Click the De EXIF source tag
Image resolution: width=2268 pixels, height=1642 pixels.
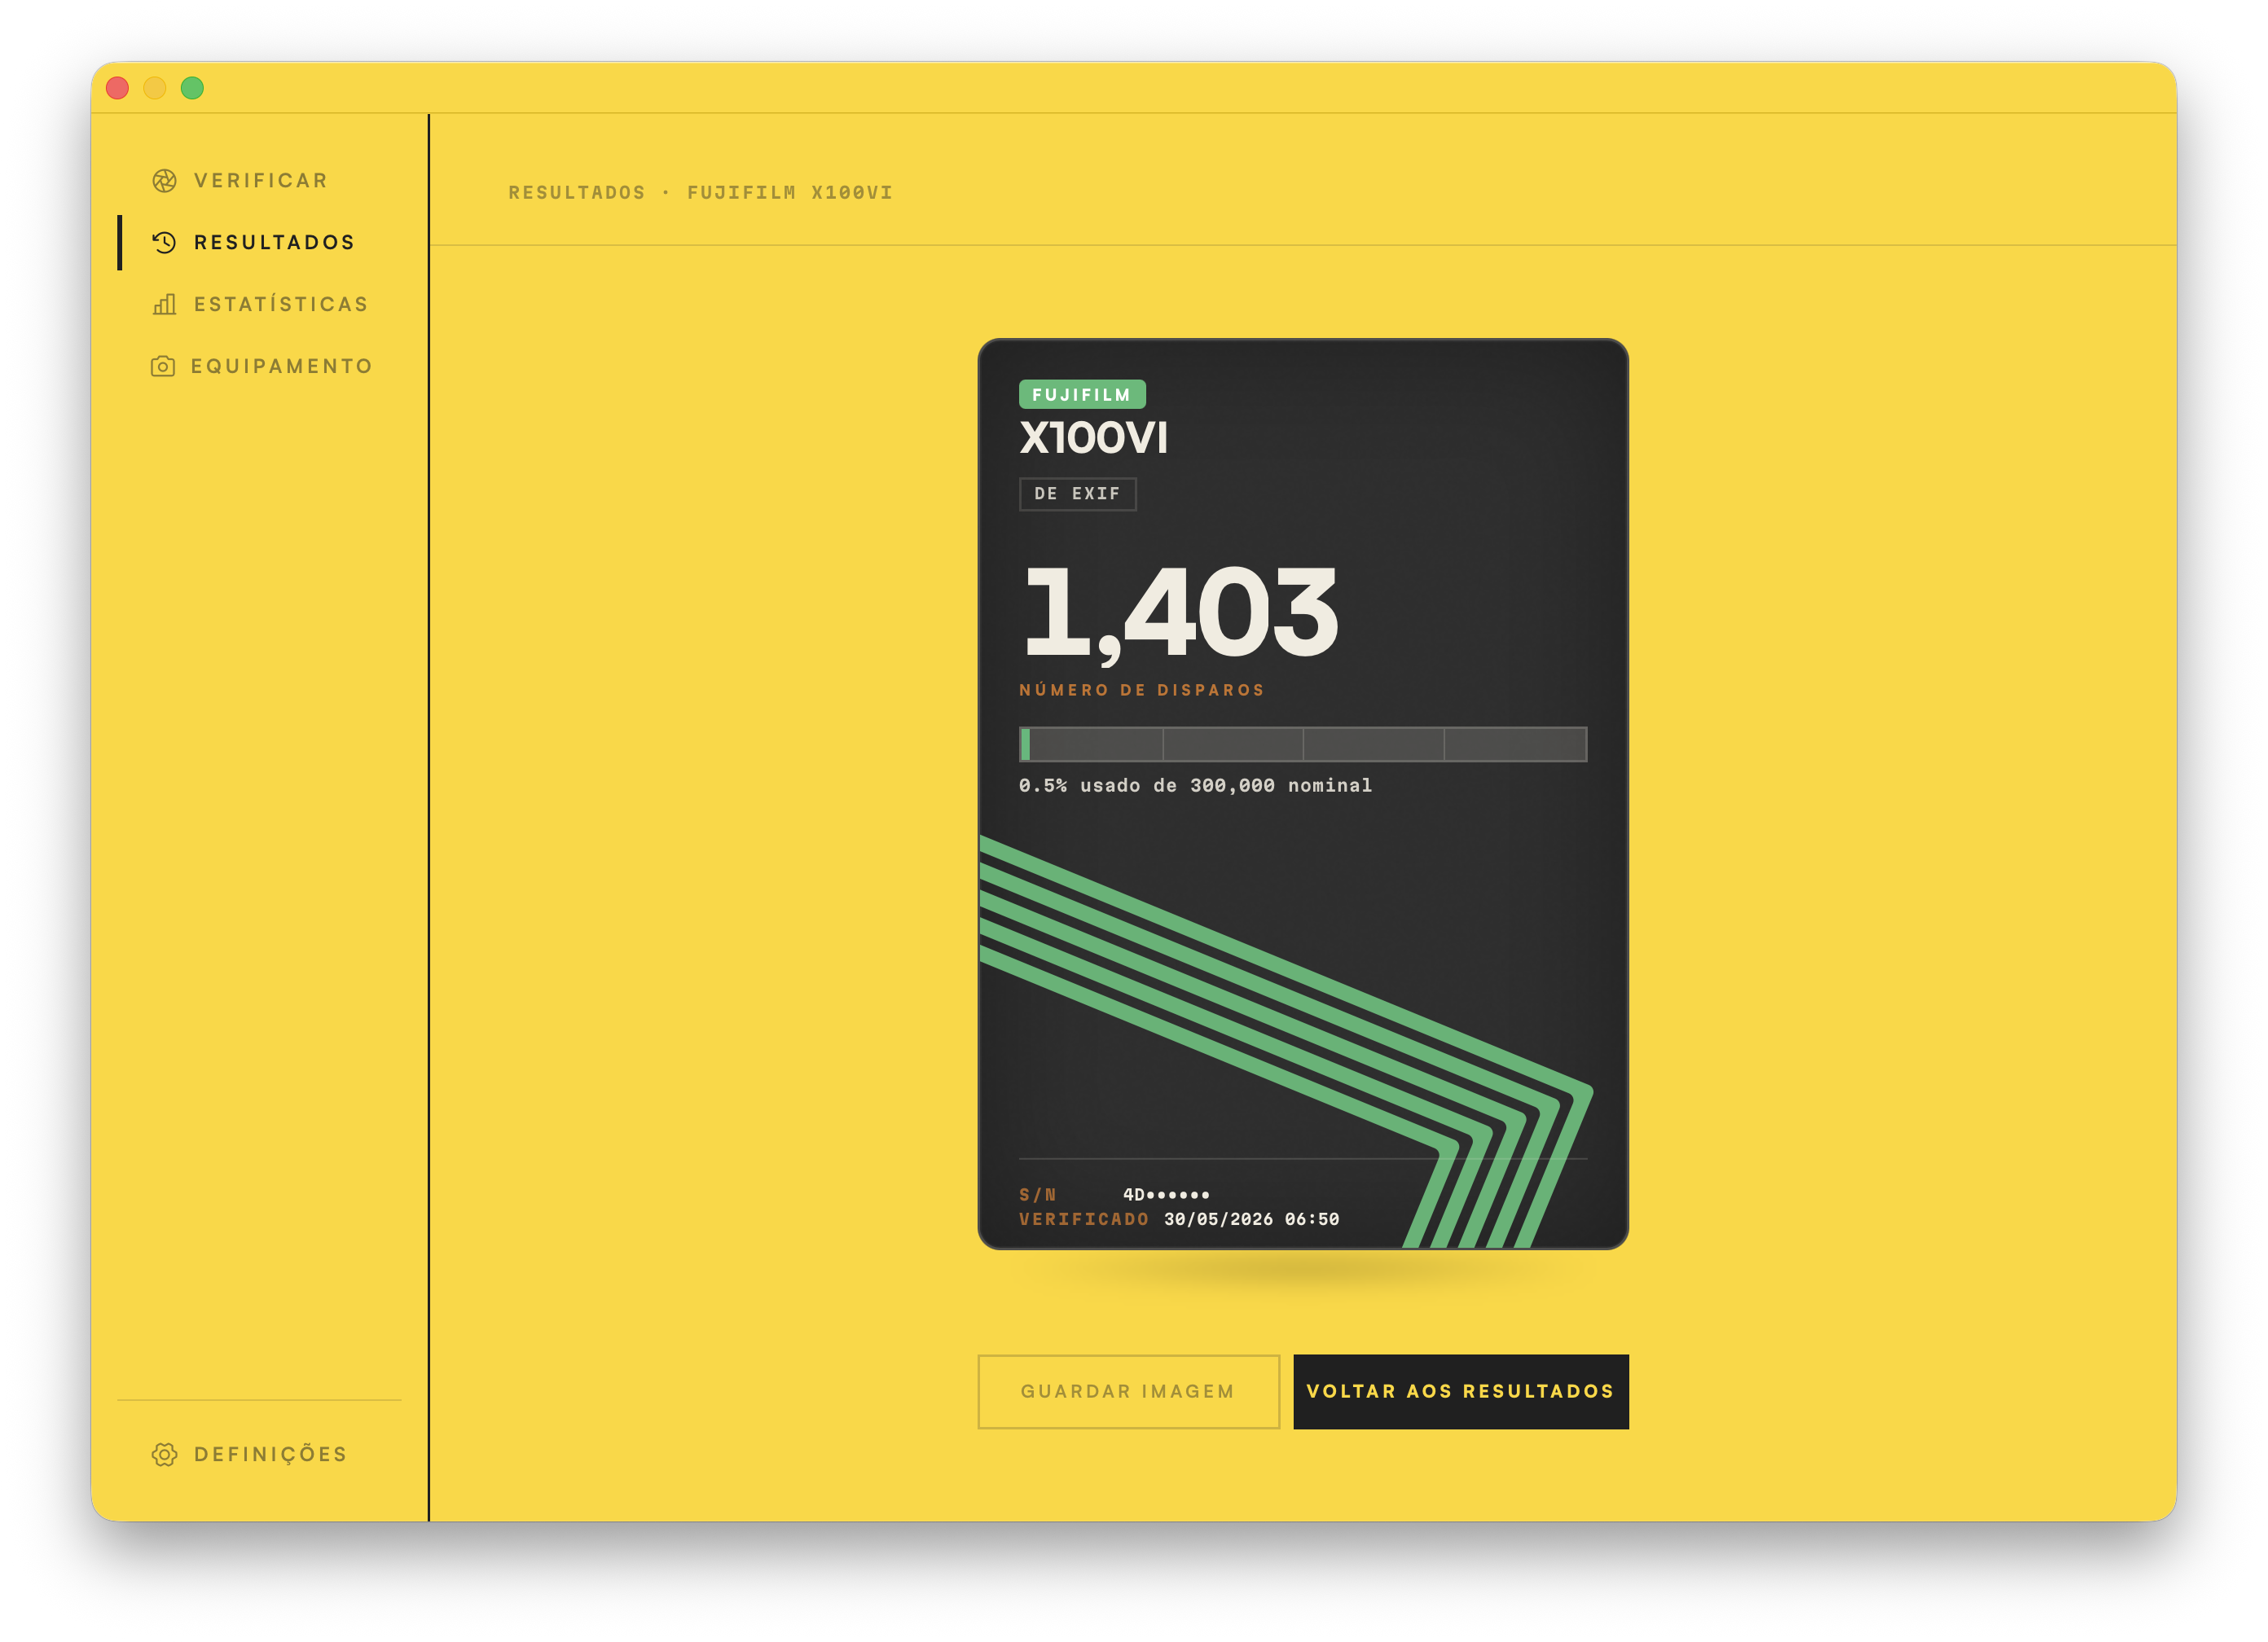coord(1077,494)
